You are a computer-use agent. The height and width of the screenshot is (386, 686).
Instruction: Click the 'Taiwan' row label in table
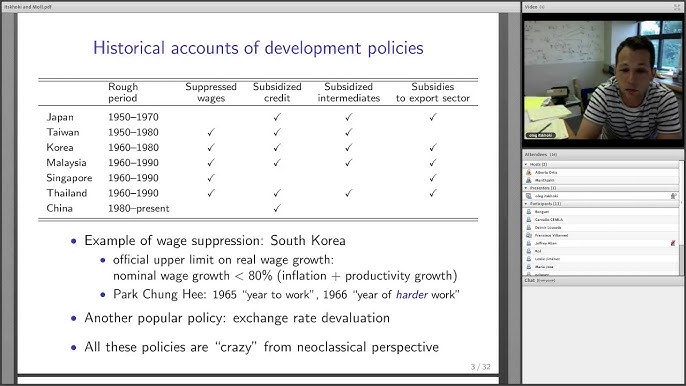click(x=63, y=132)
